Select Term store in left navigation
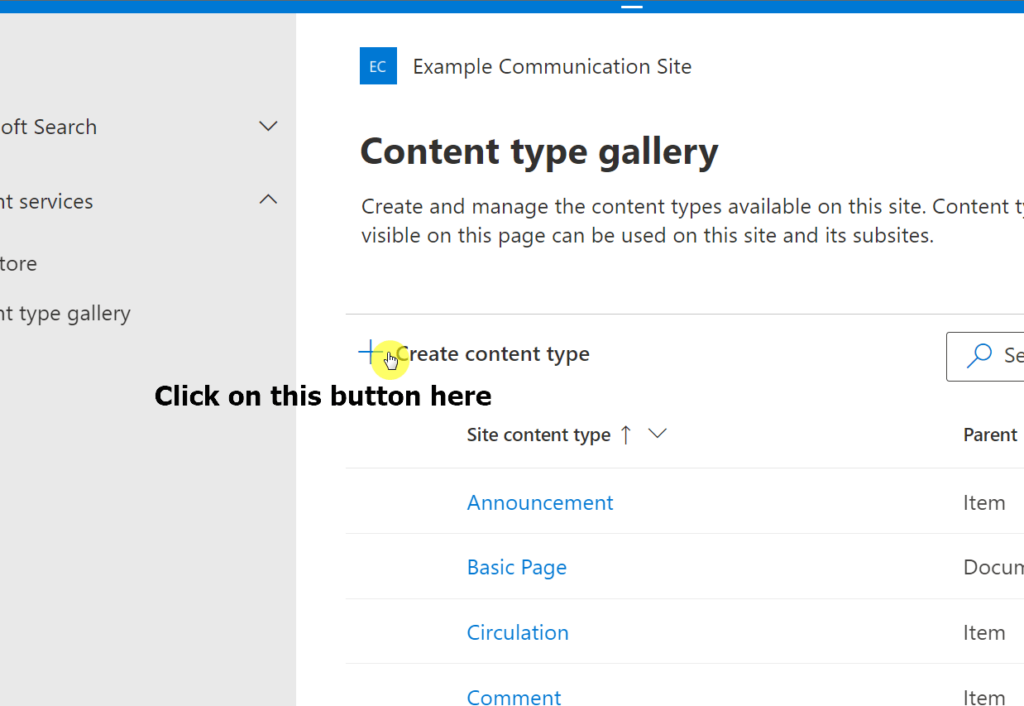Viewport: 1024px width, 706px height. (18, 263)
